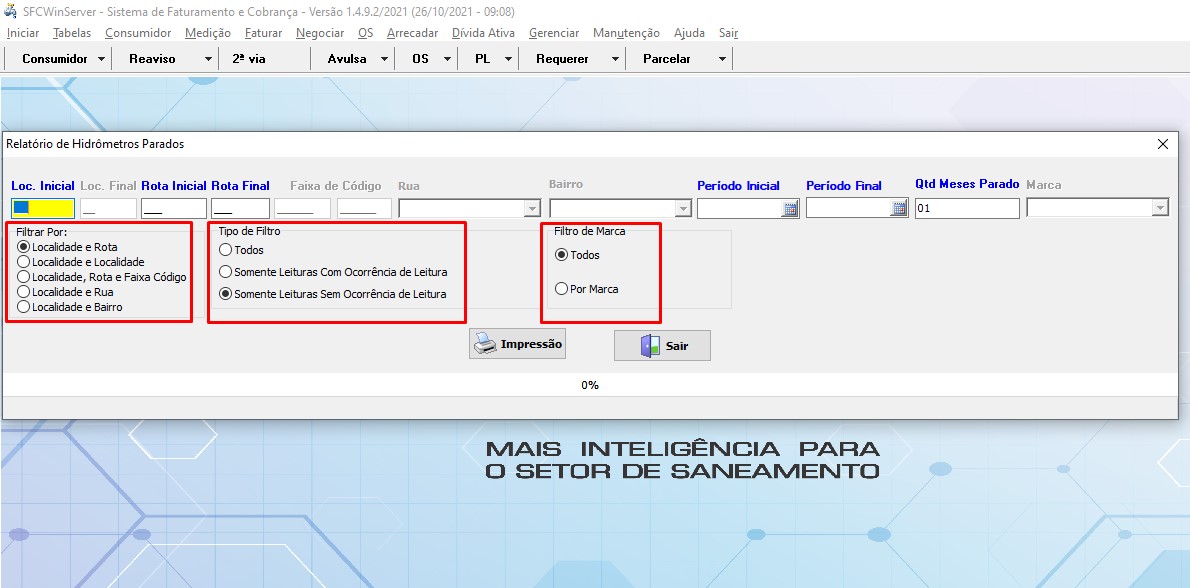Close the Relatório de Hidrômetros Parados dialog
Viewport: 1190px width, 588px height.
coord(1162,144)
